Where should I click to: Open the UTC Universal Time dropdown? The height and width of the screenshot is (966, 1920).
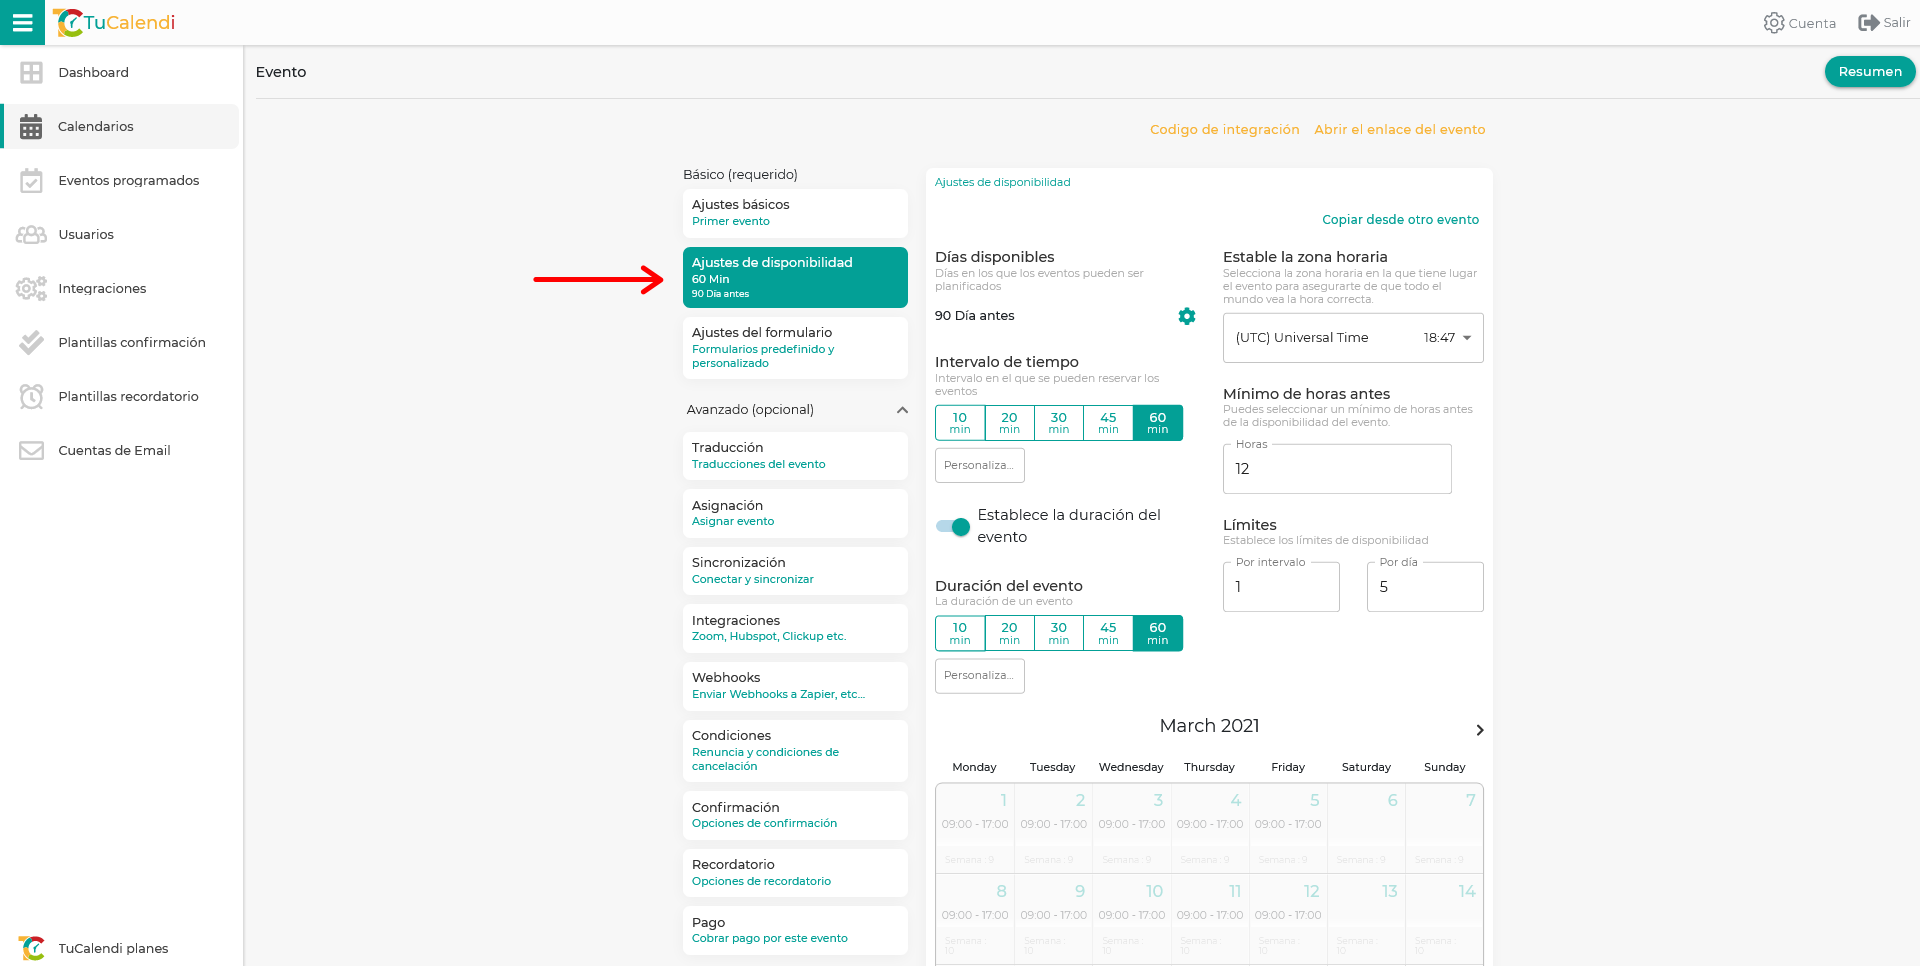1352,338
